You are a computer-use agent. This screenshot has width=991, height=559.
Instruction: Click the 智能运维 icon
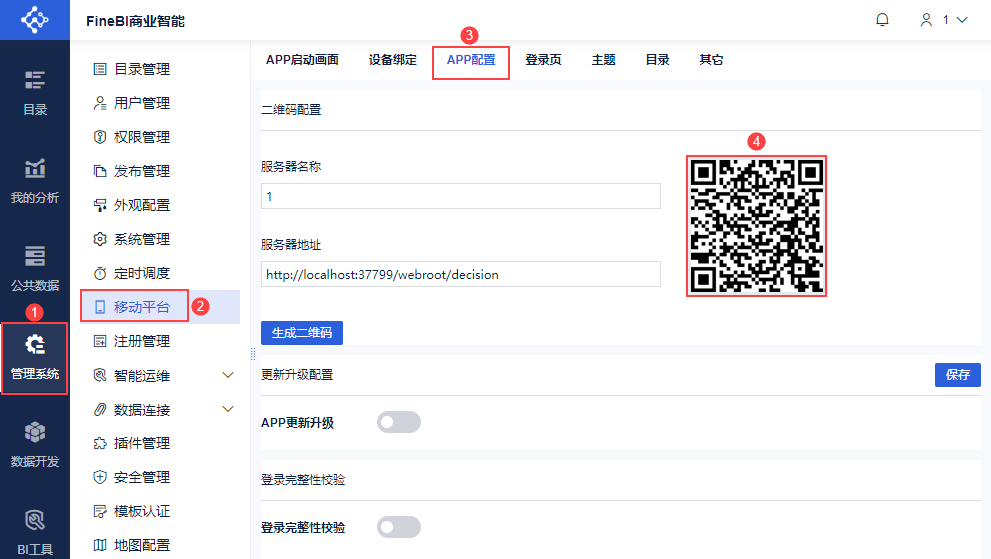tap(100, 376)
